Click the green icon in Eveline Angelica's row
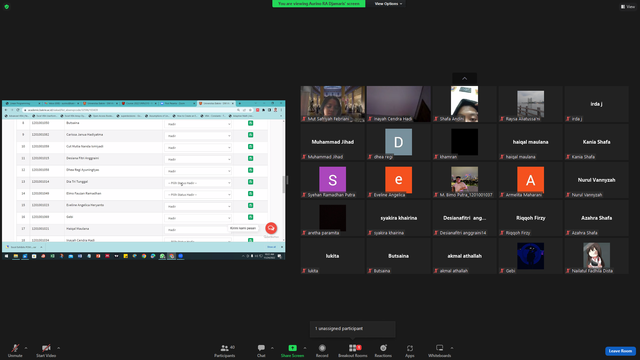Viewport: 640px width, 360px height. point(251,205)
